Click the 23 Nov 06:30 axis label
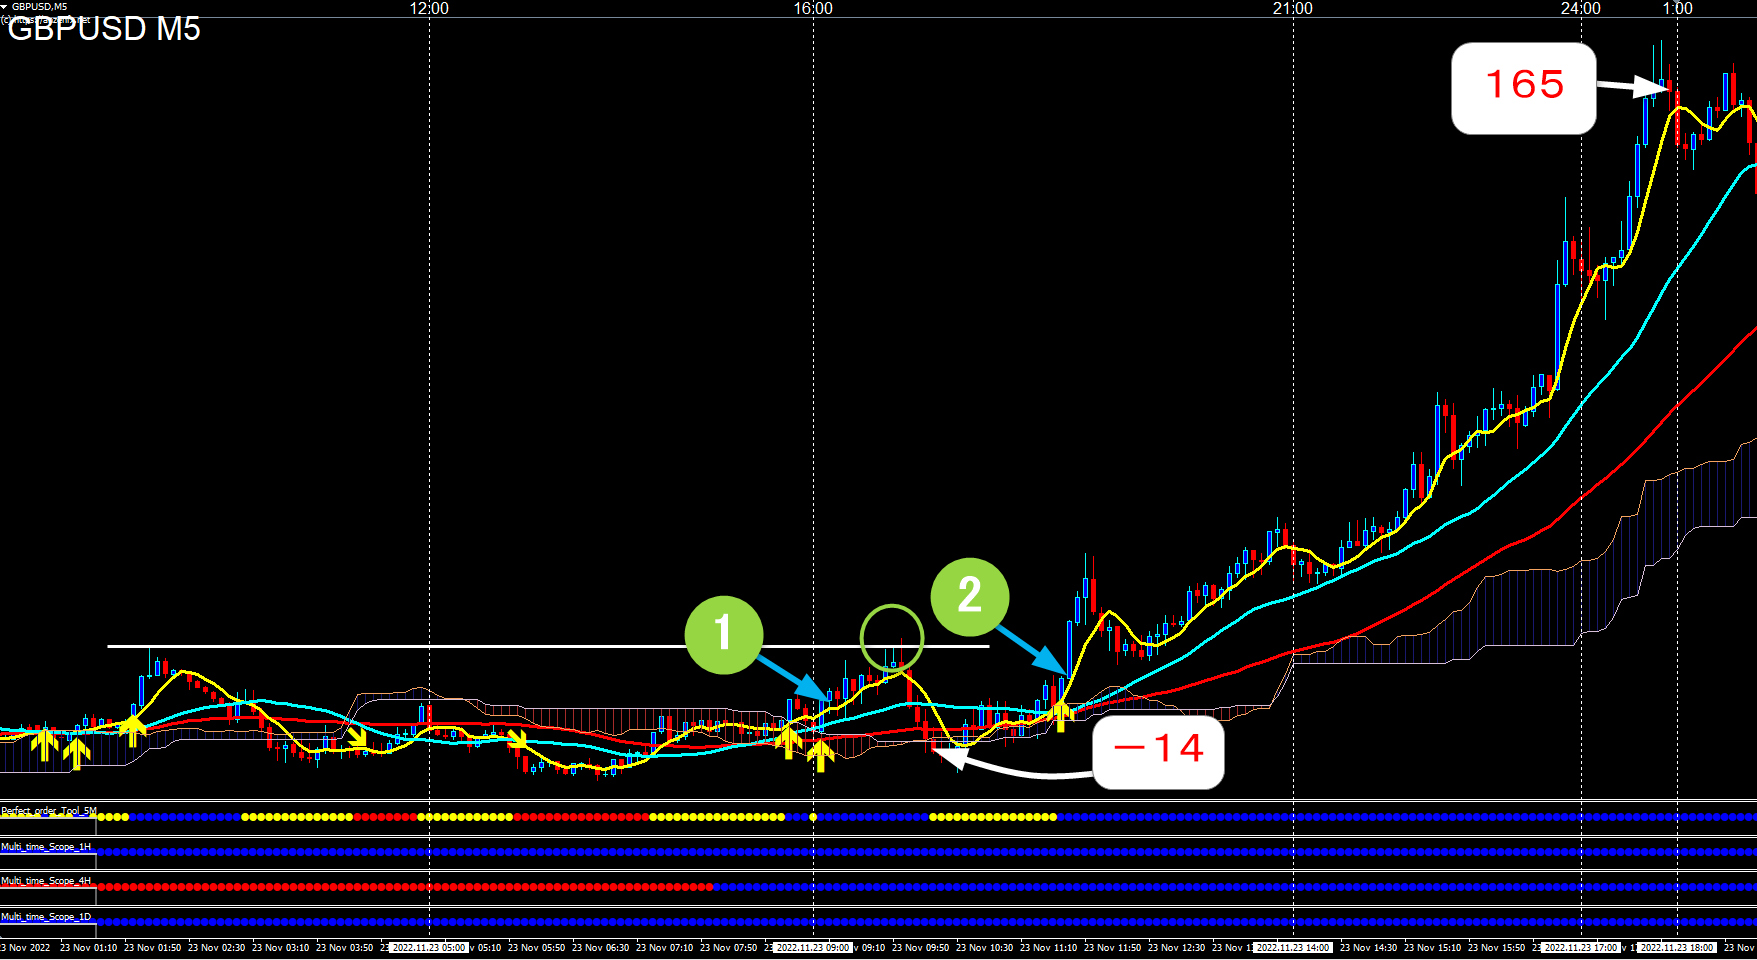Viewport: 1757px width, 960px height. point(600,947)
